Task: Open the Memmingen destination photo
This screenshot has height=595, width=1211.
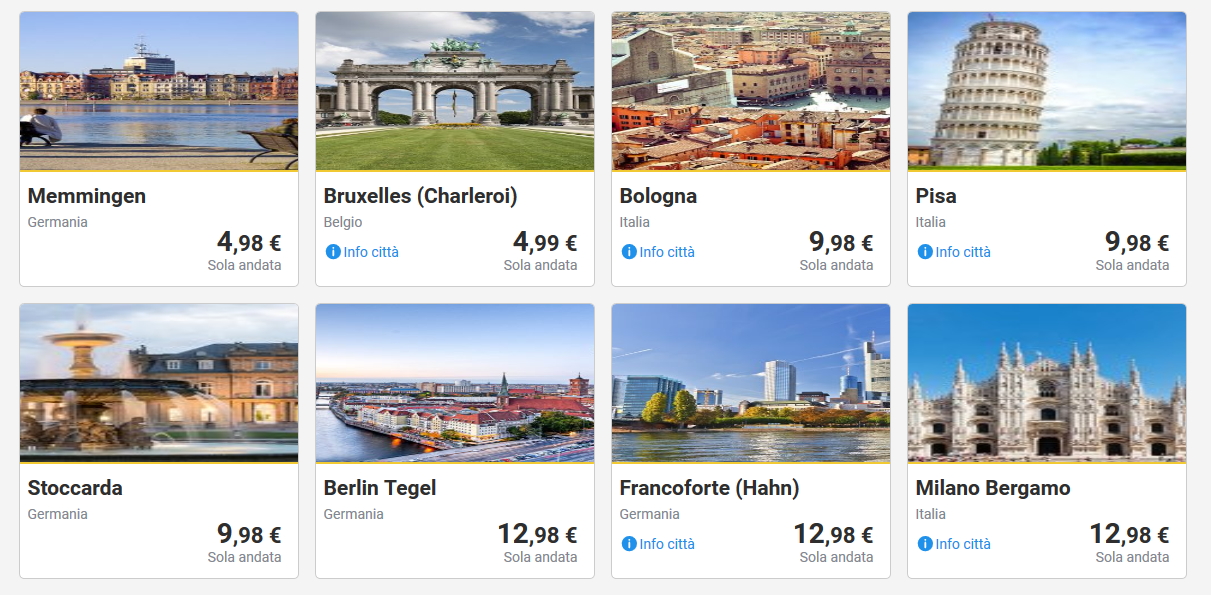Action: pyautogui.click(x=159, y=91)
